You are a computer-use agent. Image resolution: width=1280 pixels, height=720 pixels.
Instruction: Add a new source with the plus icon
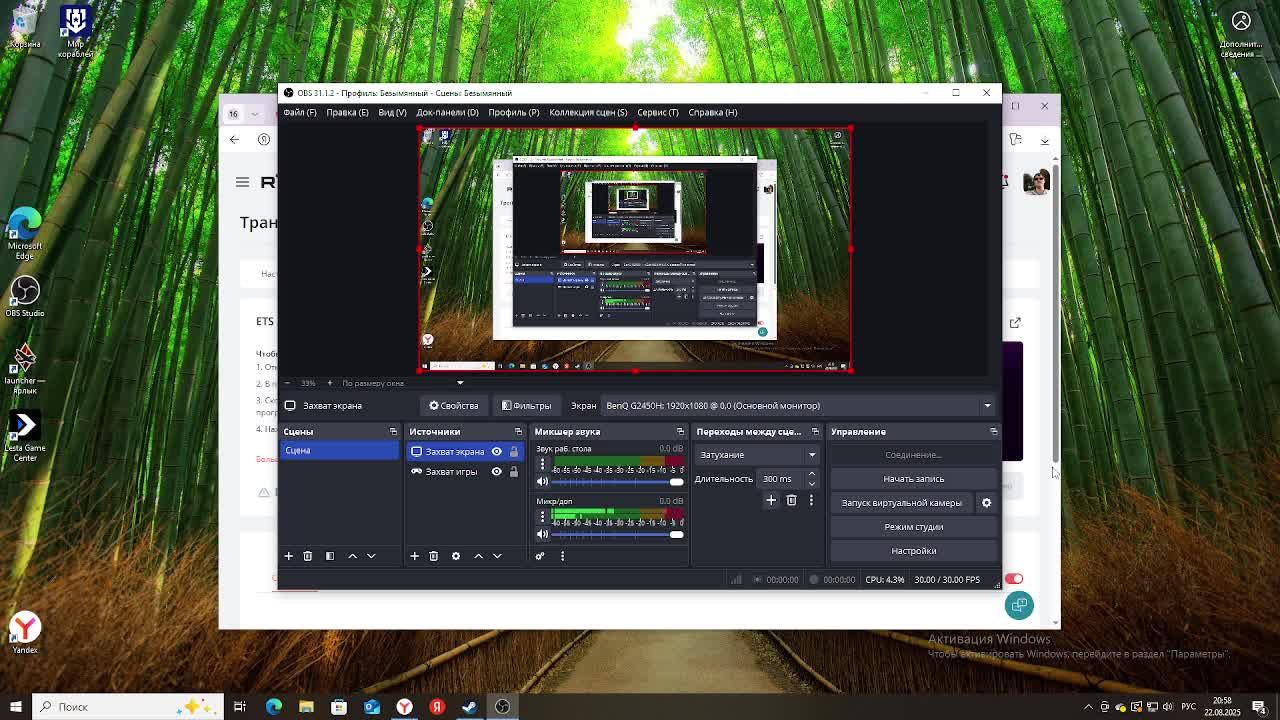(x=414, y=556)
